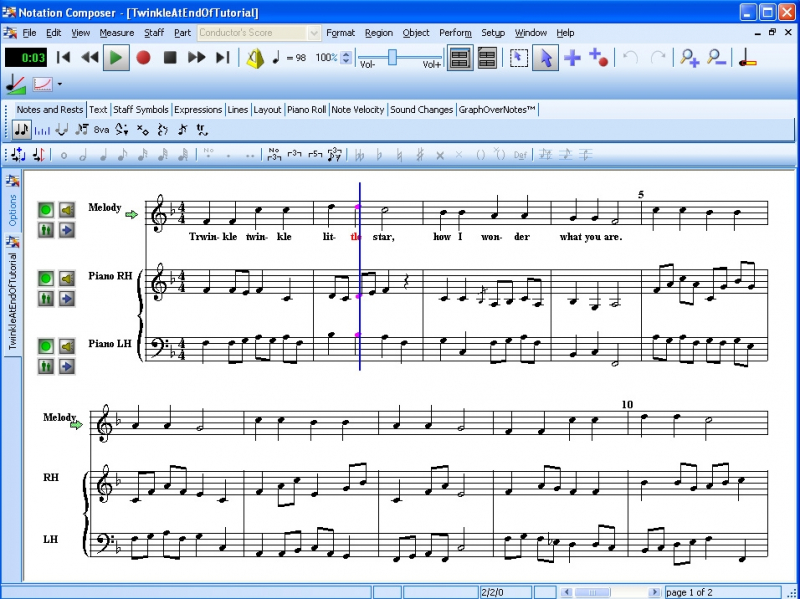Viewport: 800px width, 599px height.
Task: Toggle the Piano LH green play button
Action: click(46, 346)
